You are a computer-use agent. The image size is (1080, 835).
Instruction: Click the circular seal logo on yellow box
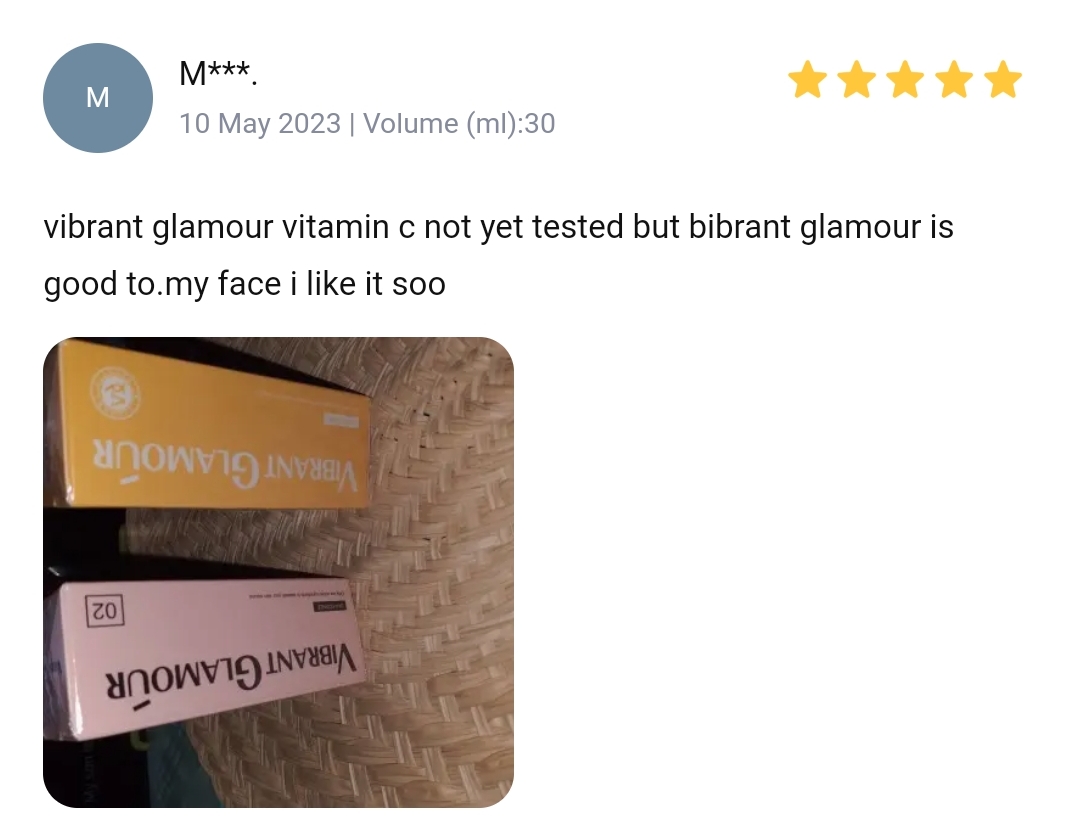[115, 393]
